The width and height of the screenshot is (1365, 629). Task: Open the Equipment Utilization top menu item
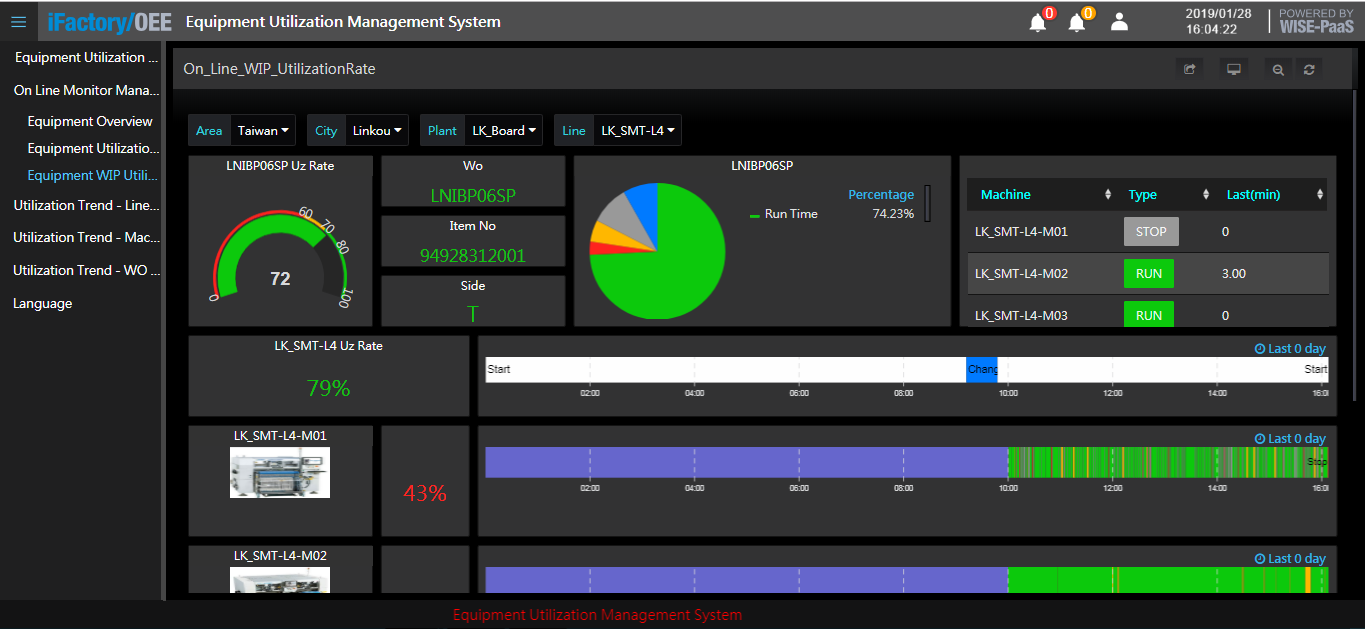pyautogui.click(x=86, y=58)
